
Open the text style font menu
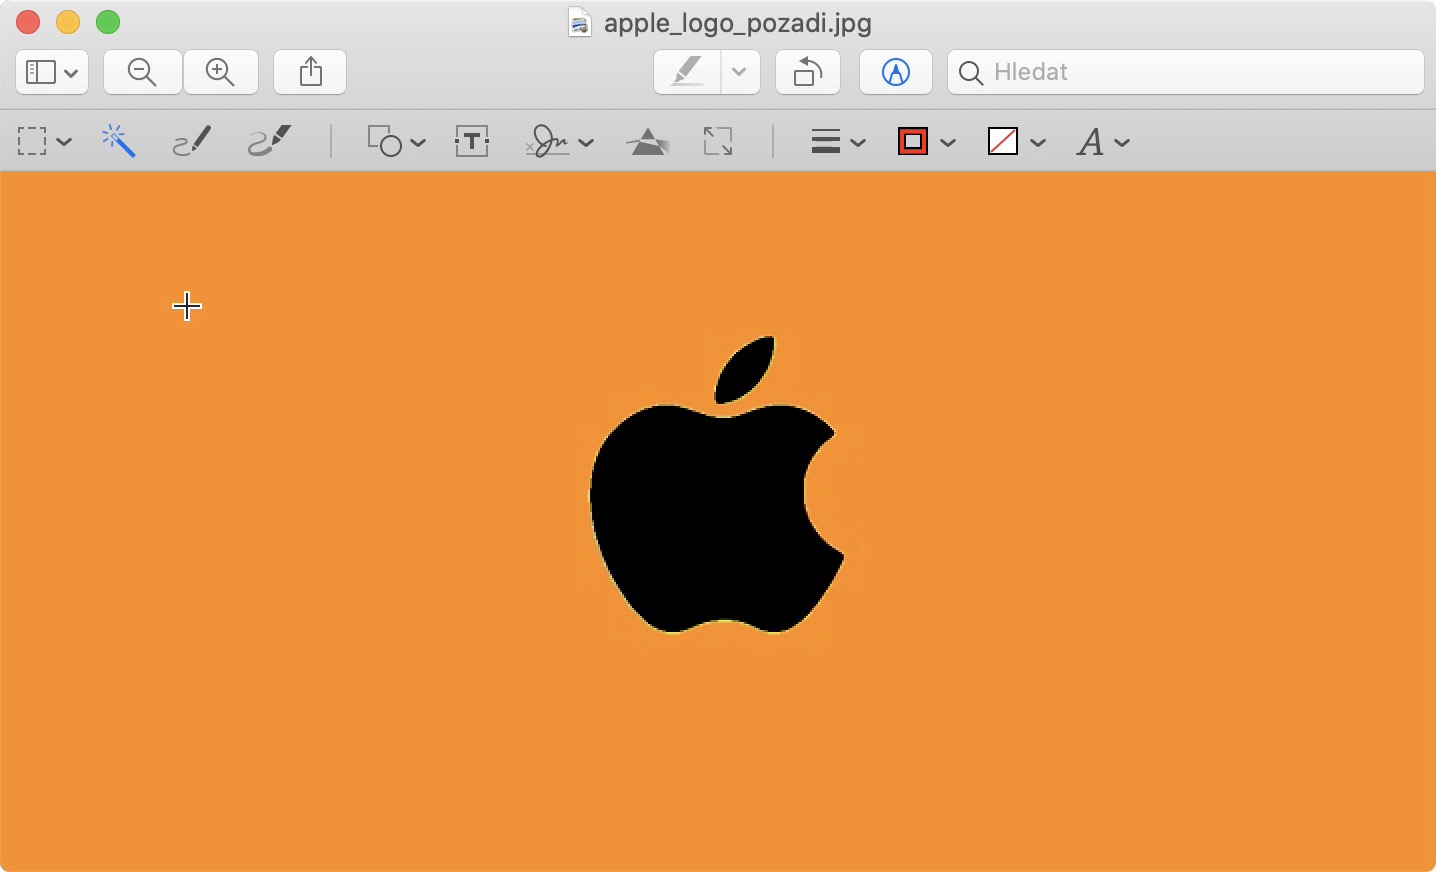(1103, 142)
